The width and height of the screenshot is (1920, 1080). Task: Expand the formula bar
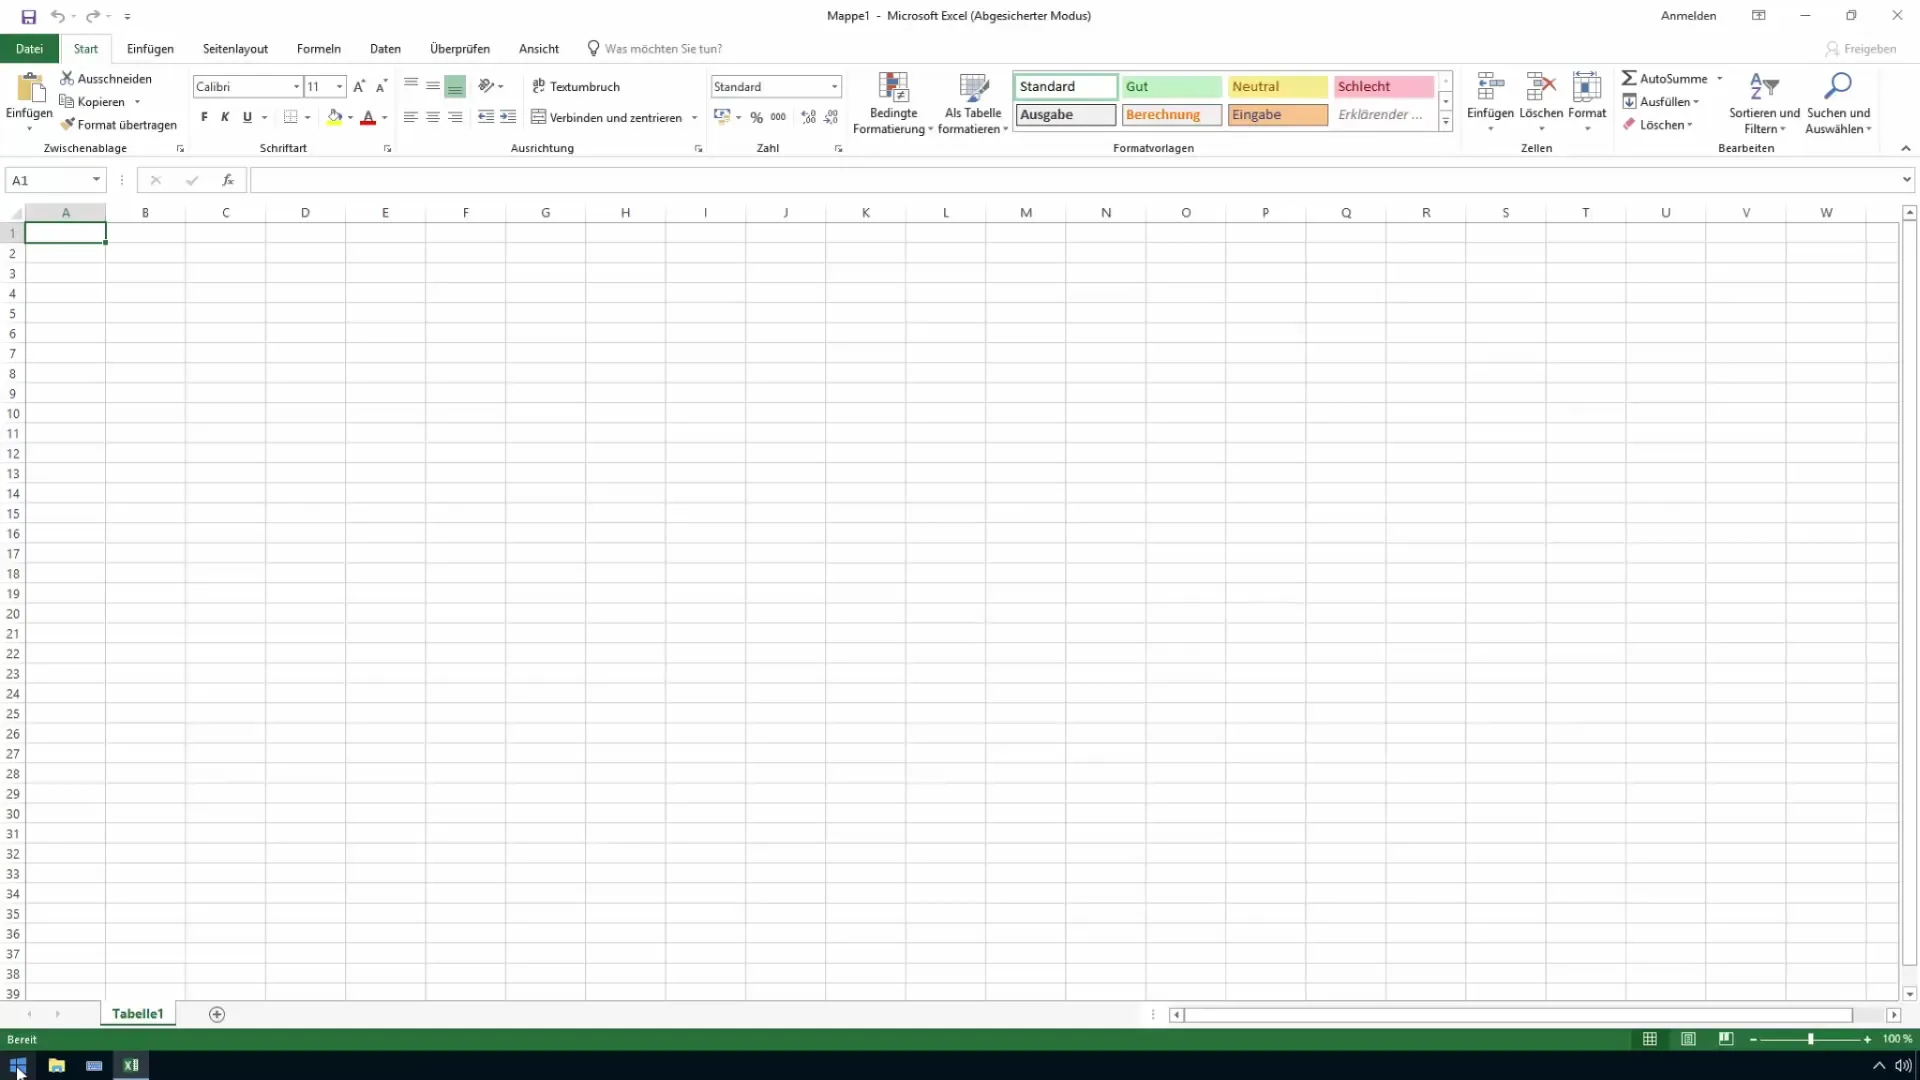[x=1906, y=180]
